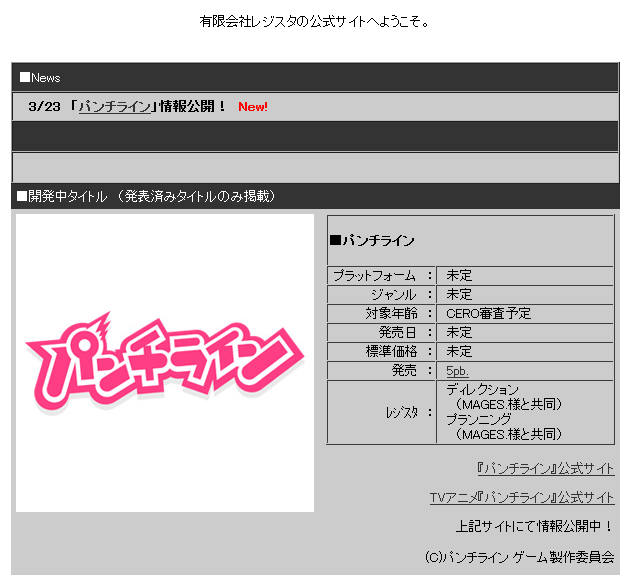Click the 発売日 label cell
This screenshot has height=575, width=635.
click(381, 332)
